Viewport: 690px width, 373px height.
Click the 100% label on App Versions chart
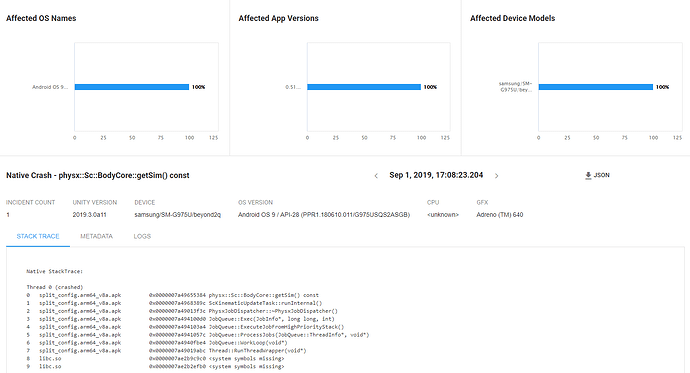[x=430, y=87]
